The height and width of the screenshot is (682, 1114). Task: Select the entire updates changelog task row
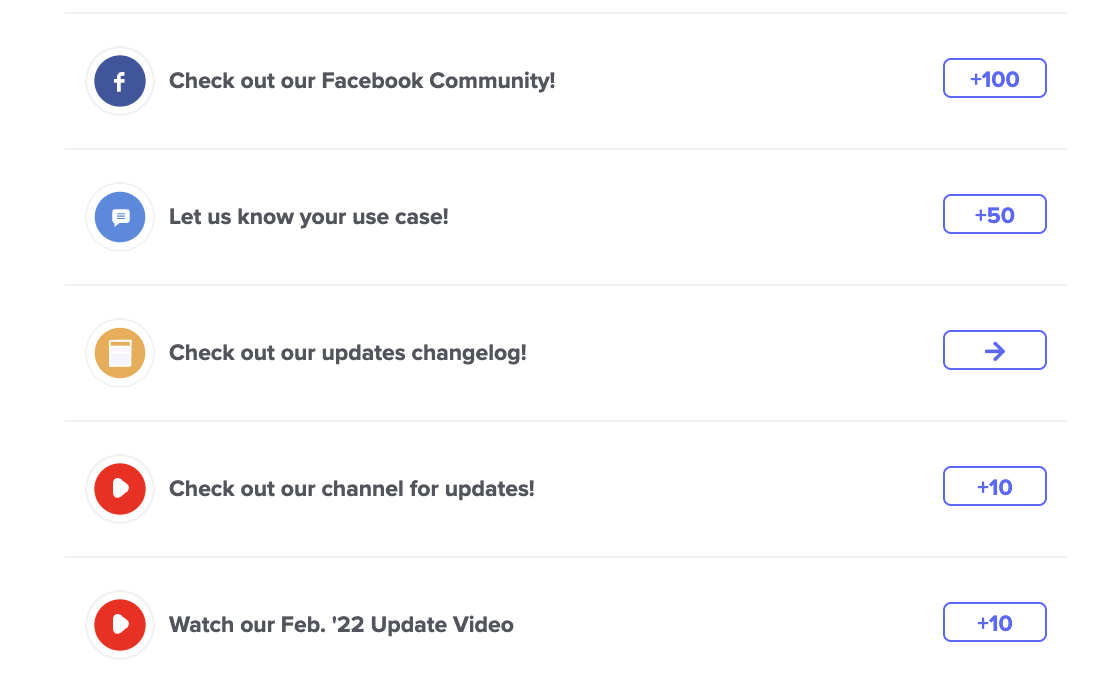tap(566, 353)
